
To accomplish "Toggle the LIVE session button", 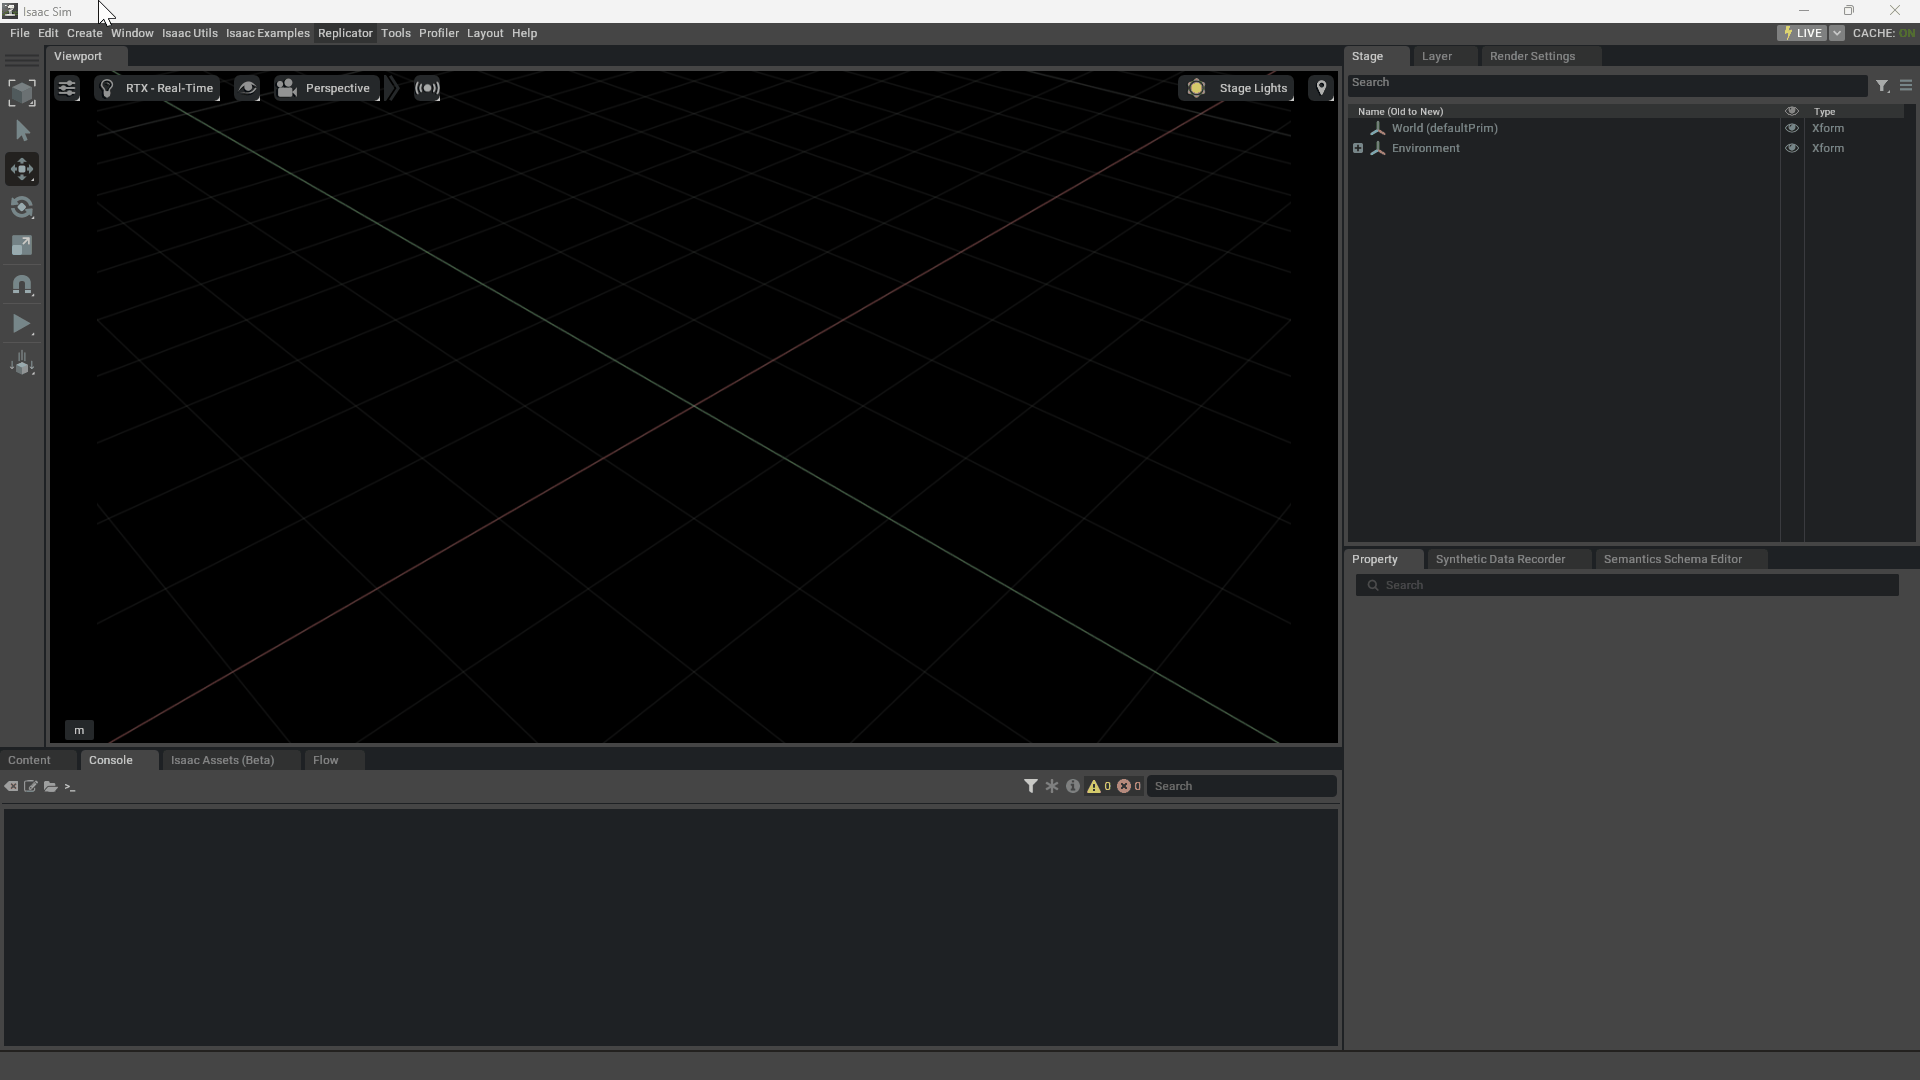I will (1802, 33).
